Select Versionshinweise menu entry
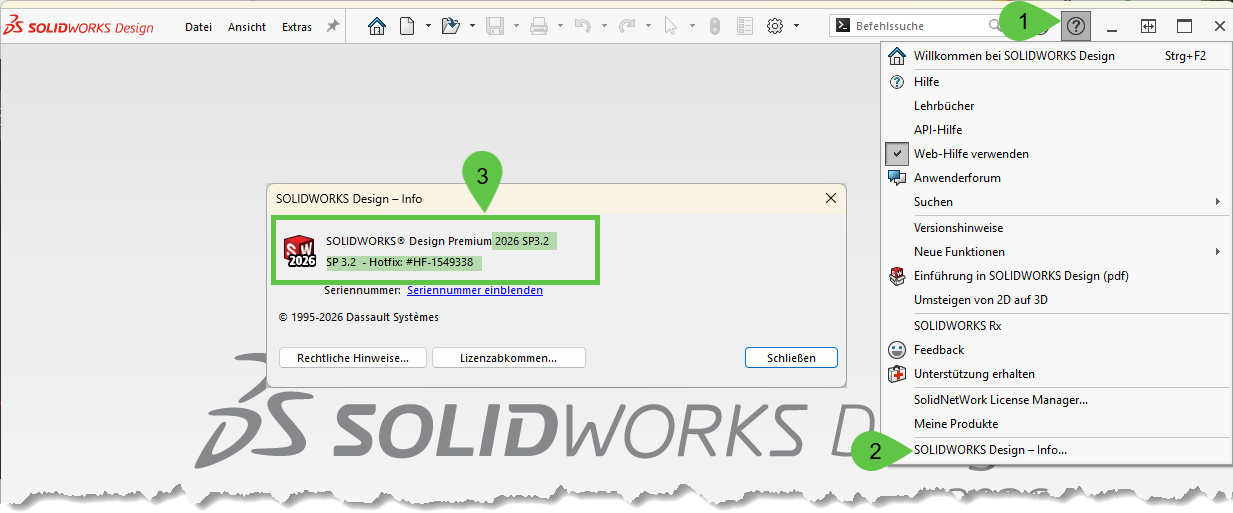The width and height of the screenshot is (1233, 513). 1055,228
